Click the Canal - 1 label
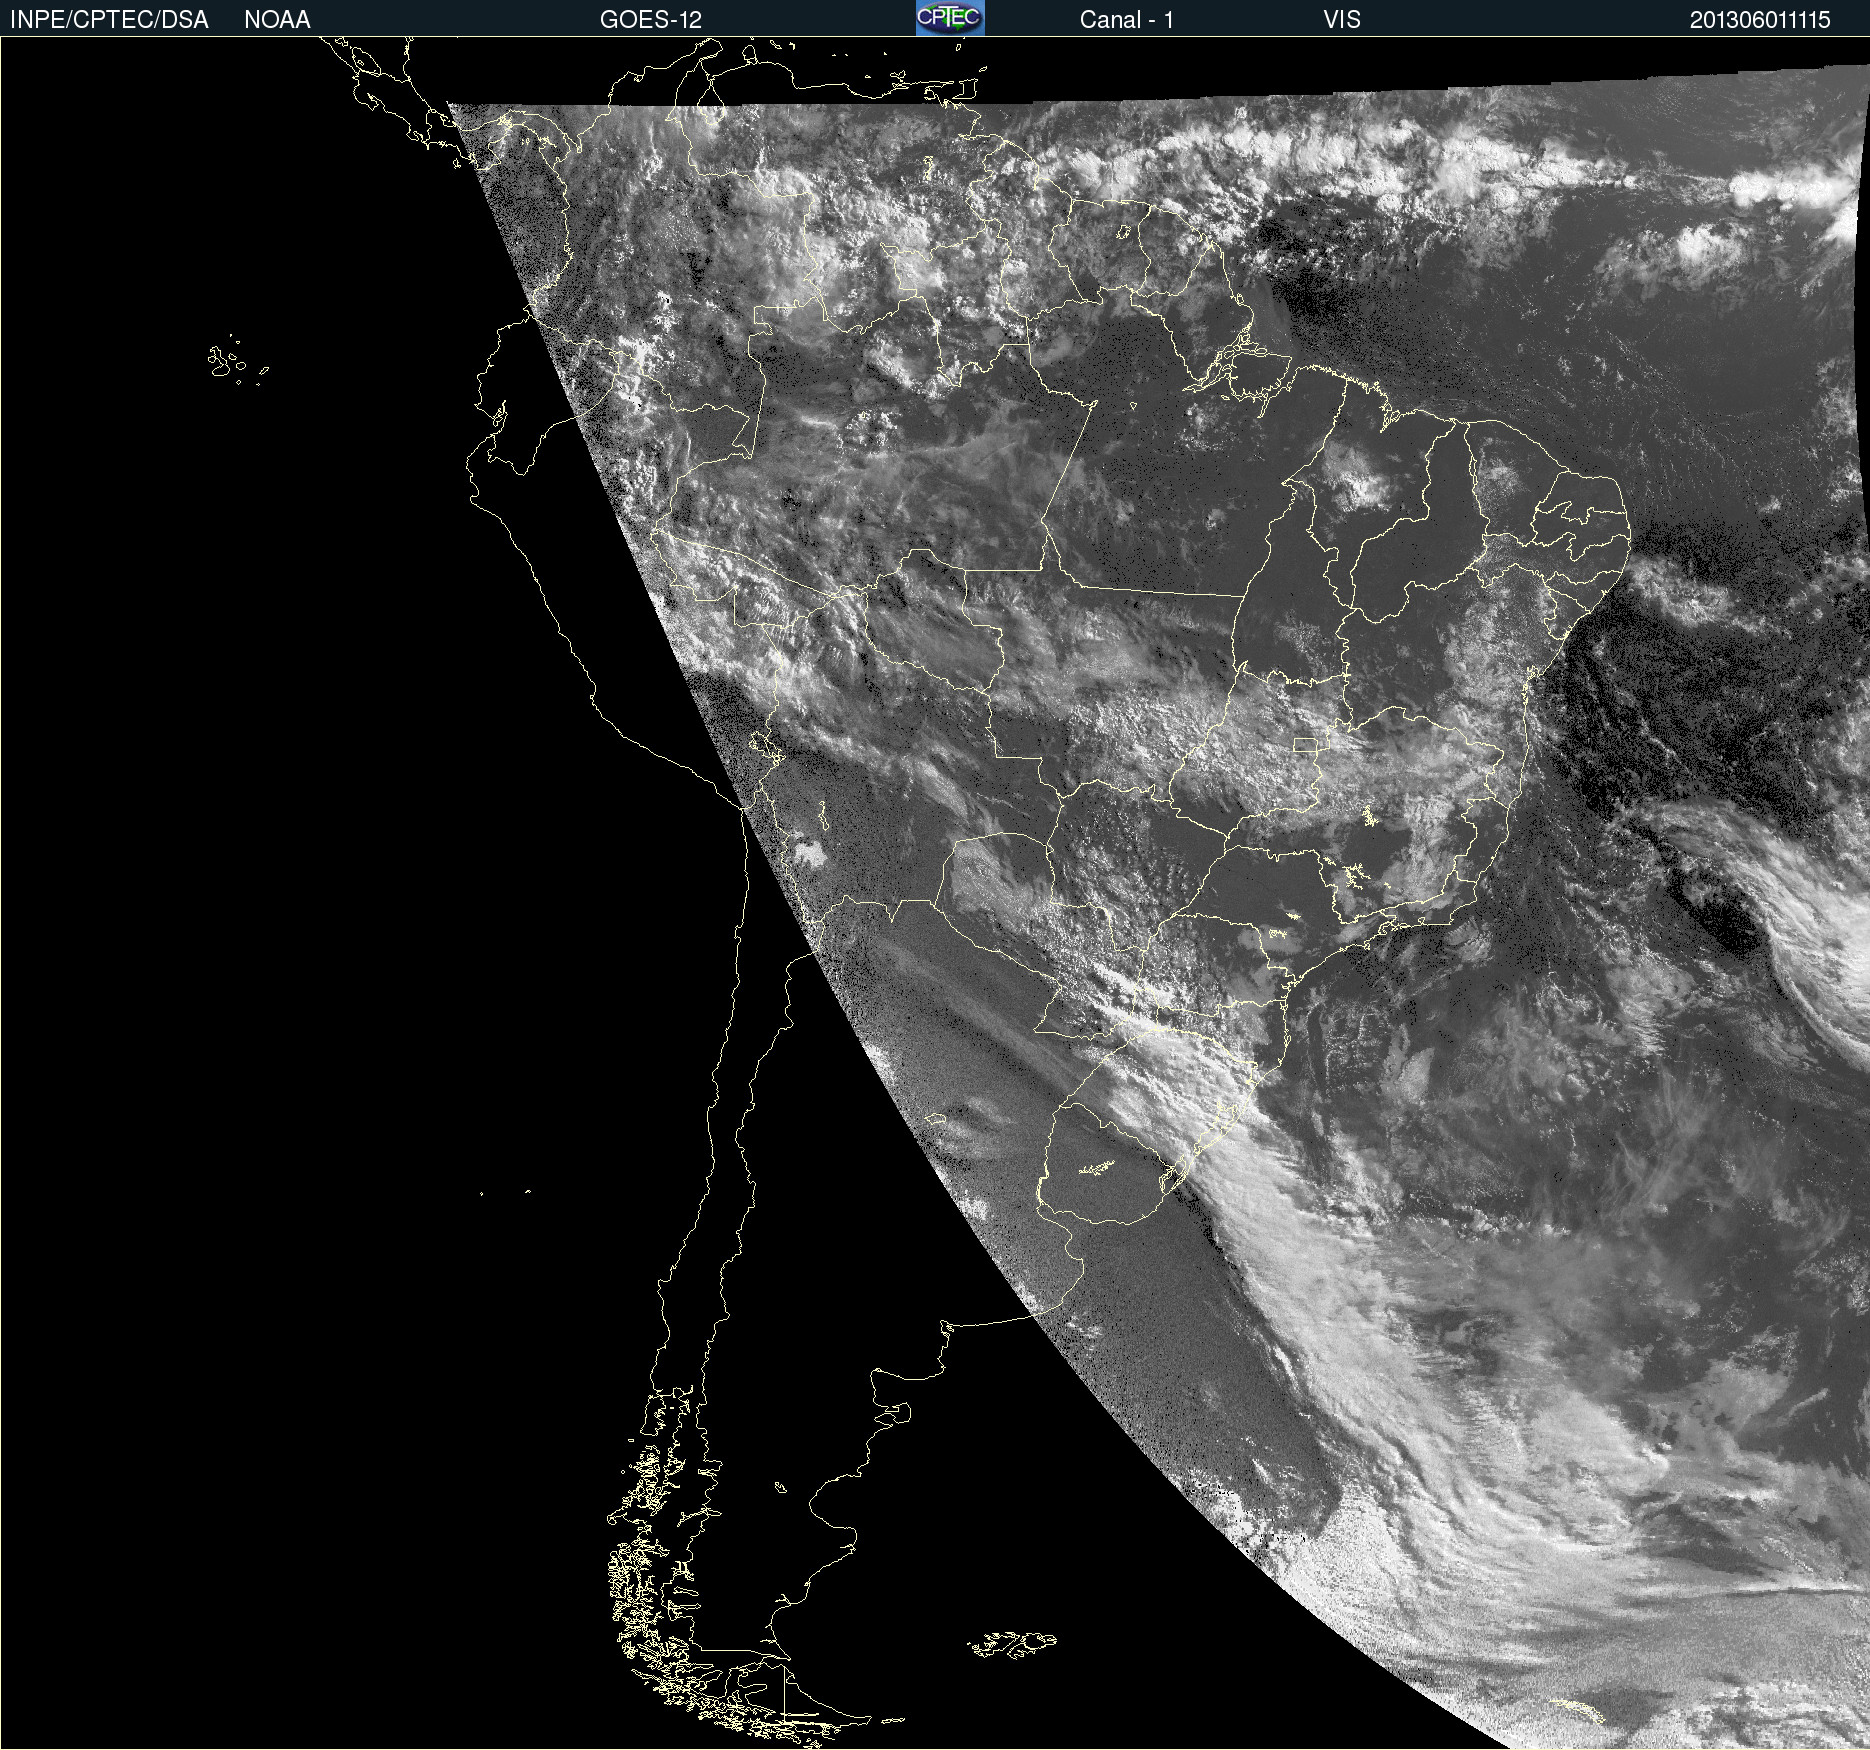This screenshot has height=1750, width=1870. [x=1126, y=20]
